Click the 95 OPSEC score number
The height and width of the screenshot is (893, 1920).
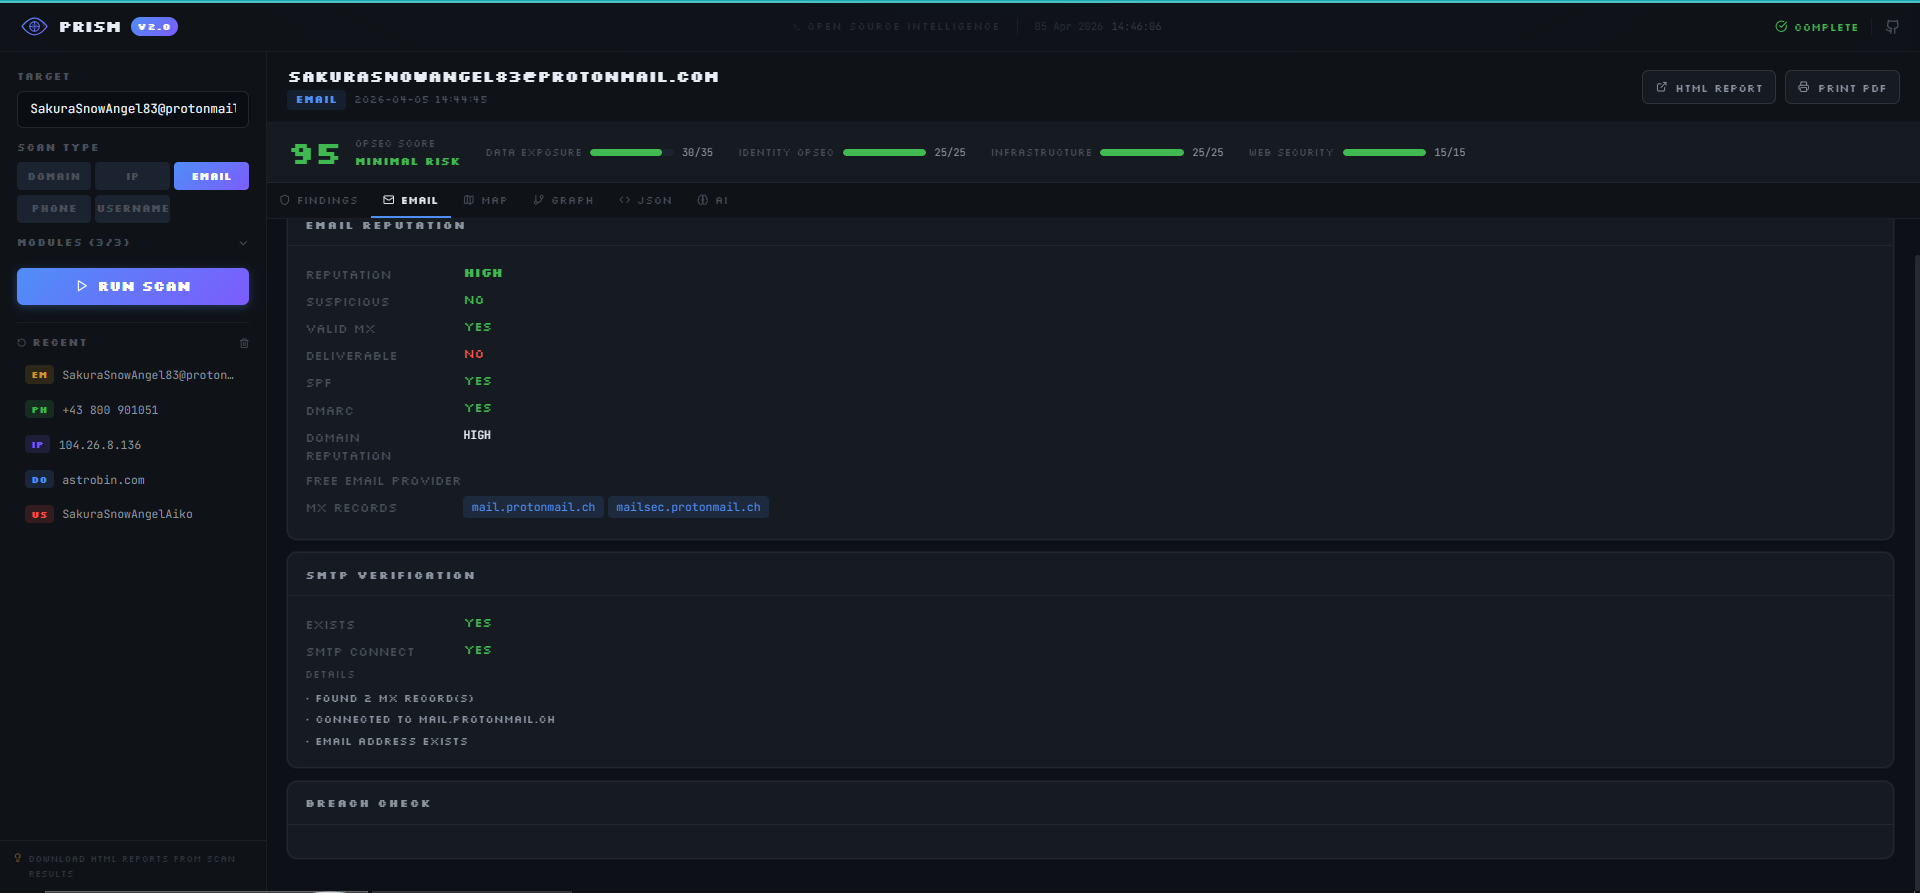tap(315, 153)
